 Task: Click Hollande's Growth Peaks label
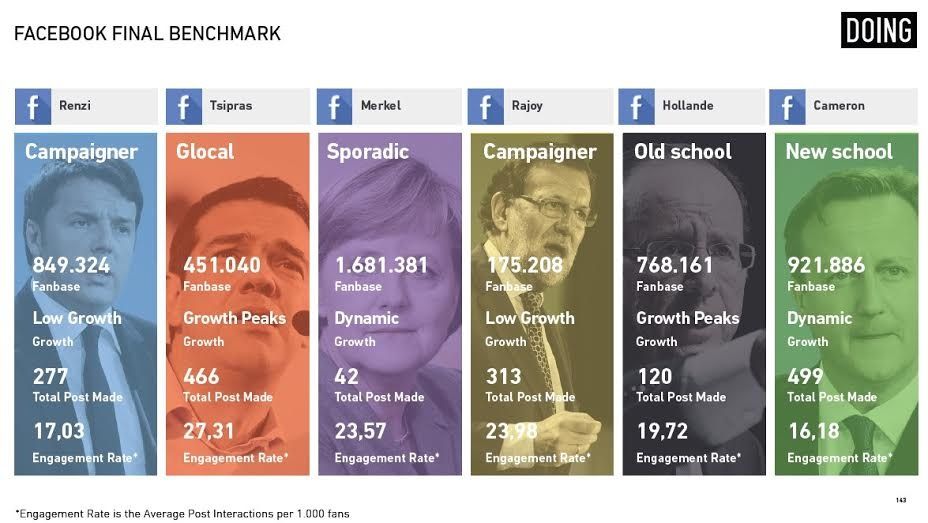click(x=687, y=318)
